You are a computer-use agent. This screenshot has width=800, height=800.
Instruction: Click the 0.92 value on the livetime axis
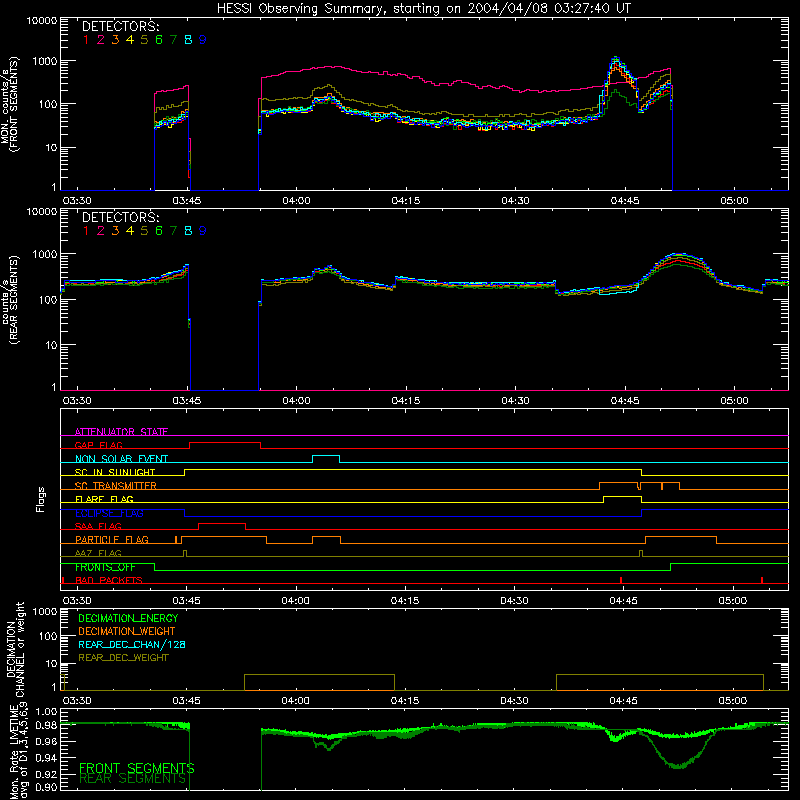pyautogui.click(x=46, y=773)
